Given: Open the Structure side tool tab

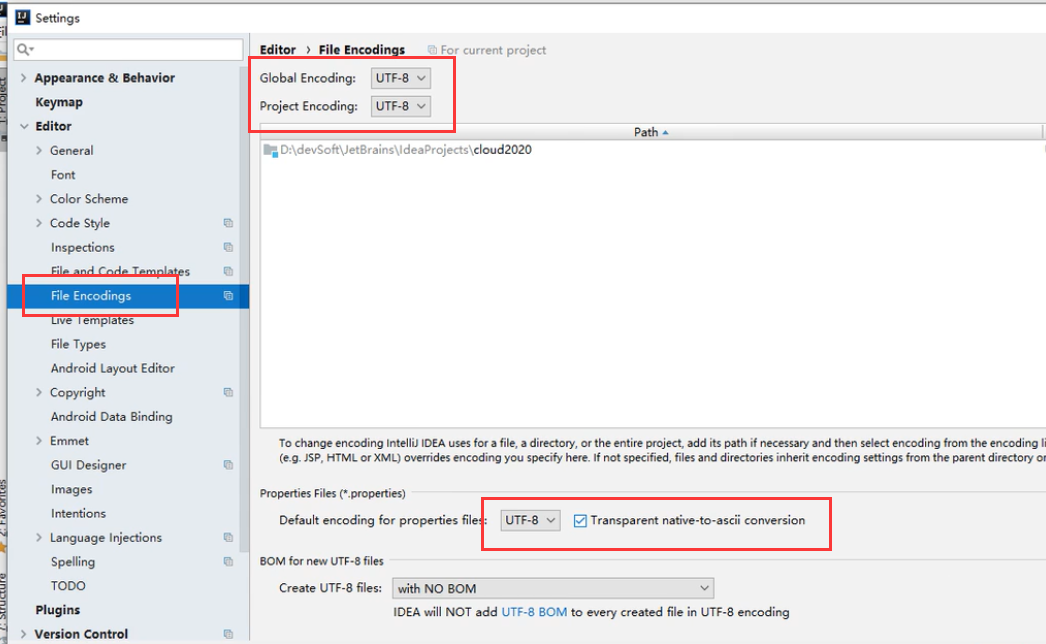Looking at the screenshot, I should click(3, 604).
